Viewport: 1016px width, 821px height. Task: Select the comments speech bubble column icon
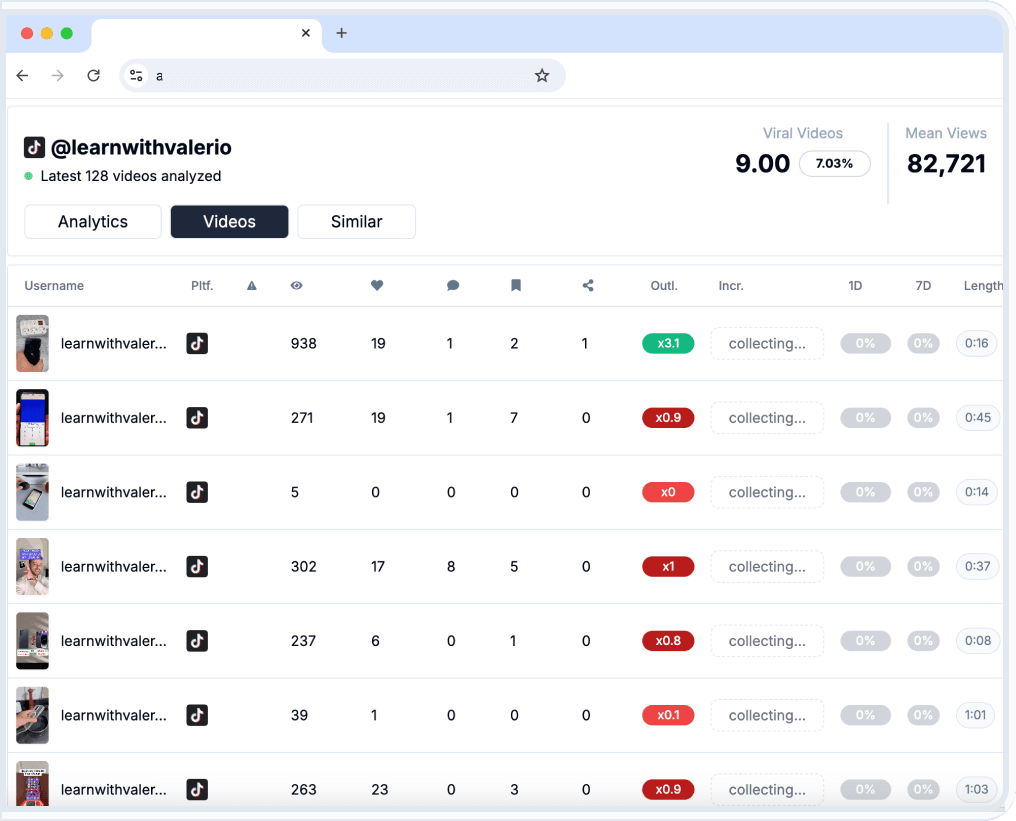(x=453, y=285)
